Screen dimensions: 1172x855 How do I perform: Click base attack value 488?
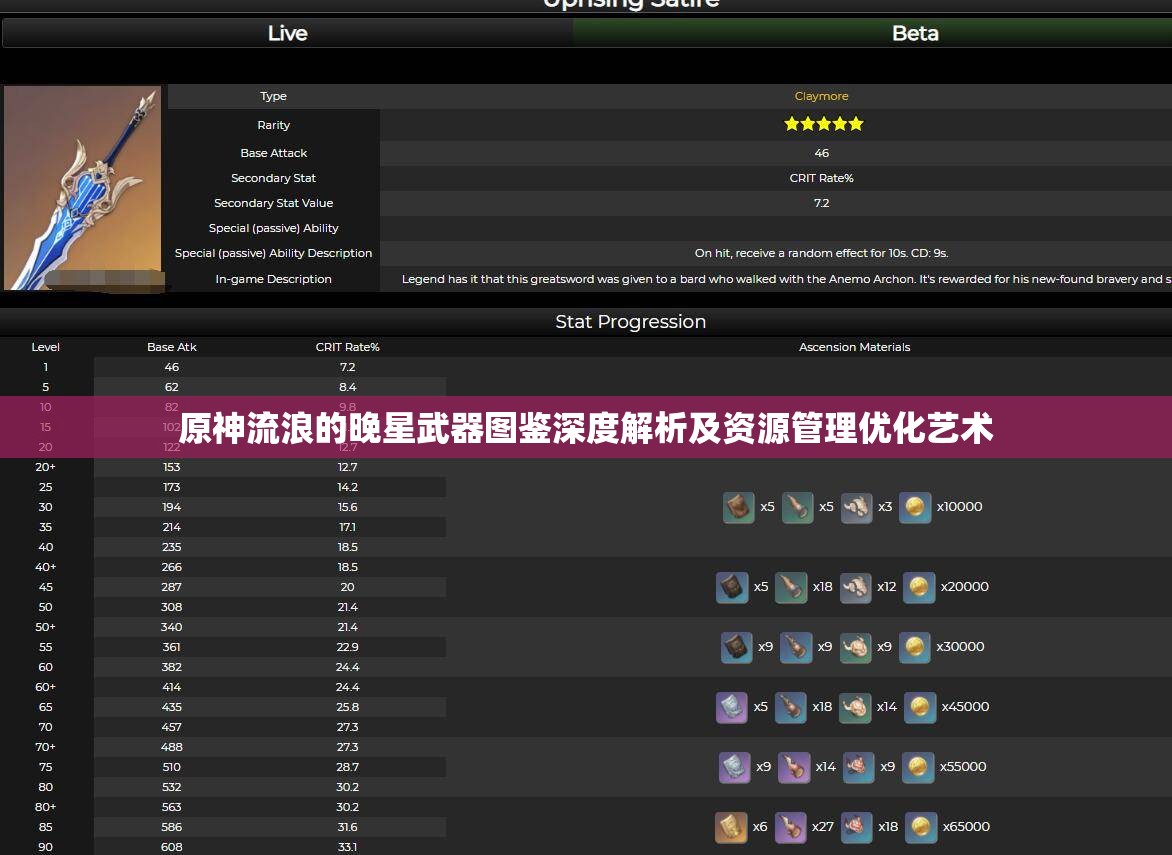(x=172, y=747)
